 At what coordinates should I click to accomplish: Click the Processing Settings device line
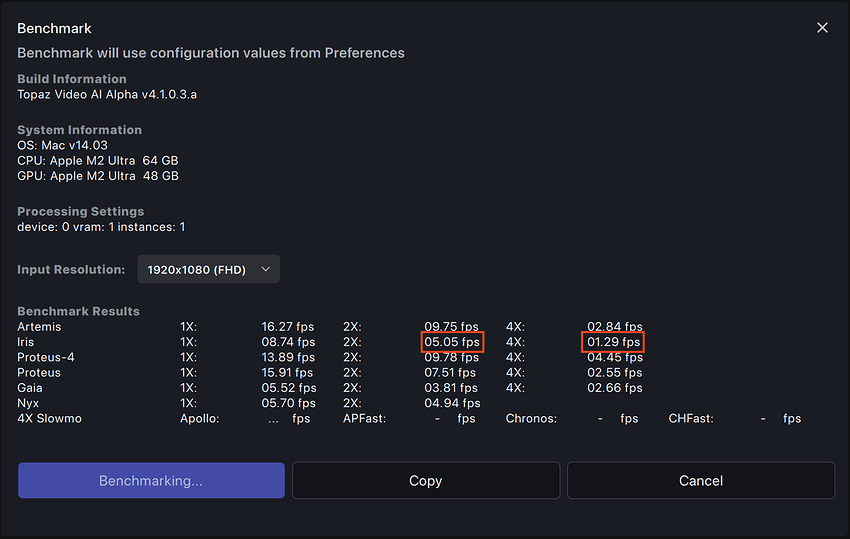(101, 227)
